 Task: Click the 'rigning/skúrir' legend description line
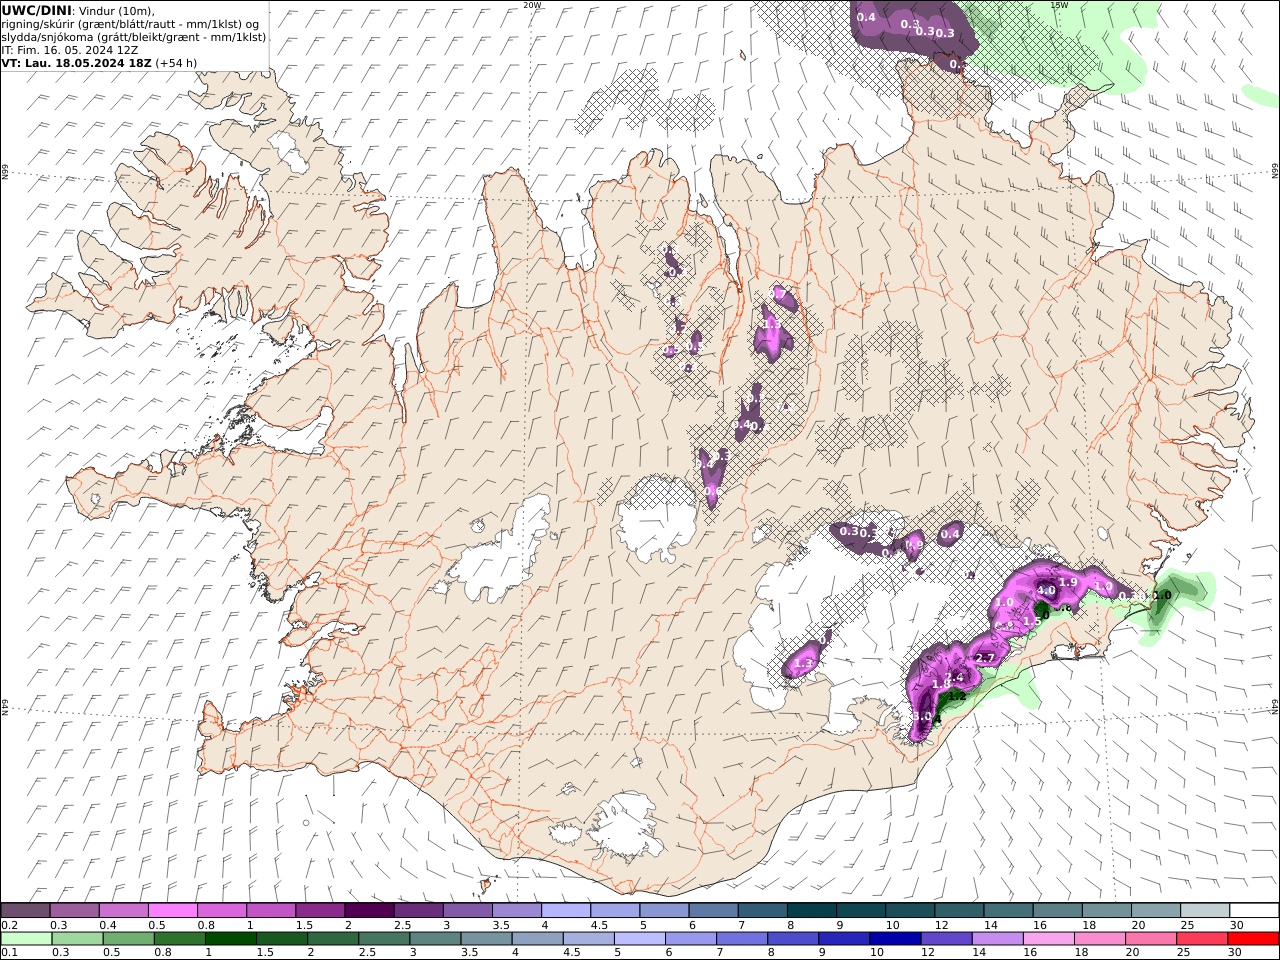click(129, 24)
